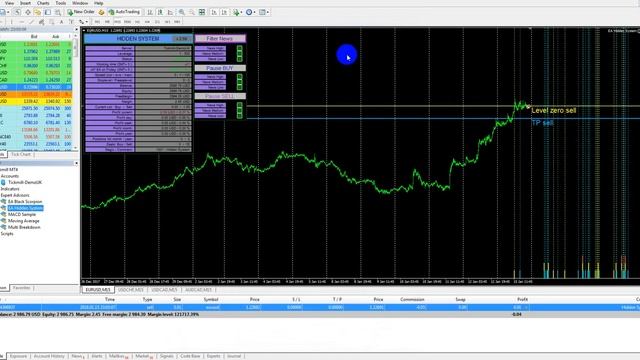Open the Journal terminal tab
Image resolution: width=640 pixels, height=360 pixels.
(234, 356)
